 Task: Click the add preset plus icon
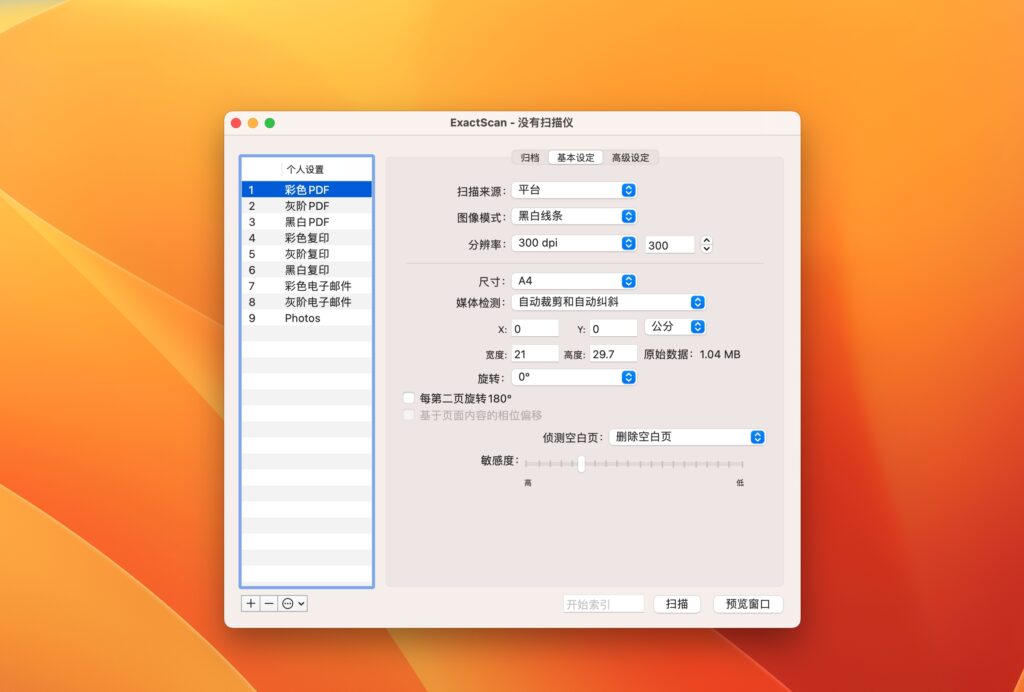tap(250, 603)
